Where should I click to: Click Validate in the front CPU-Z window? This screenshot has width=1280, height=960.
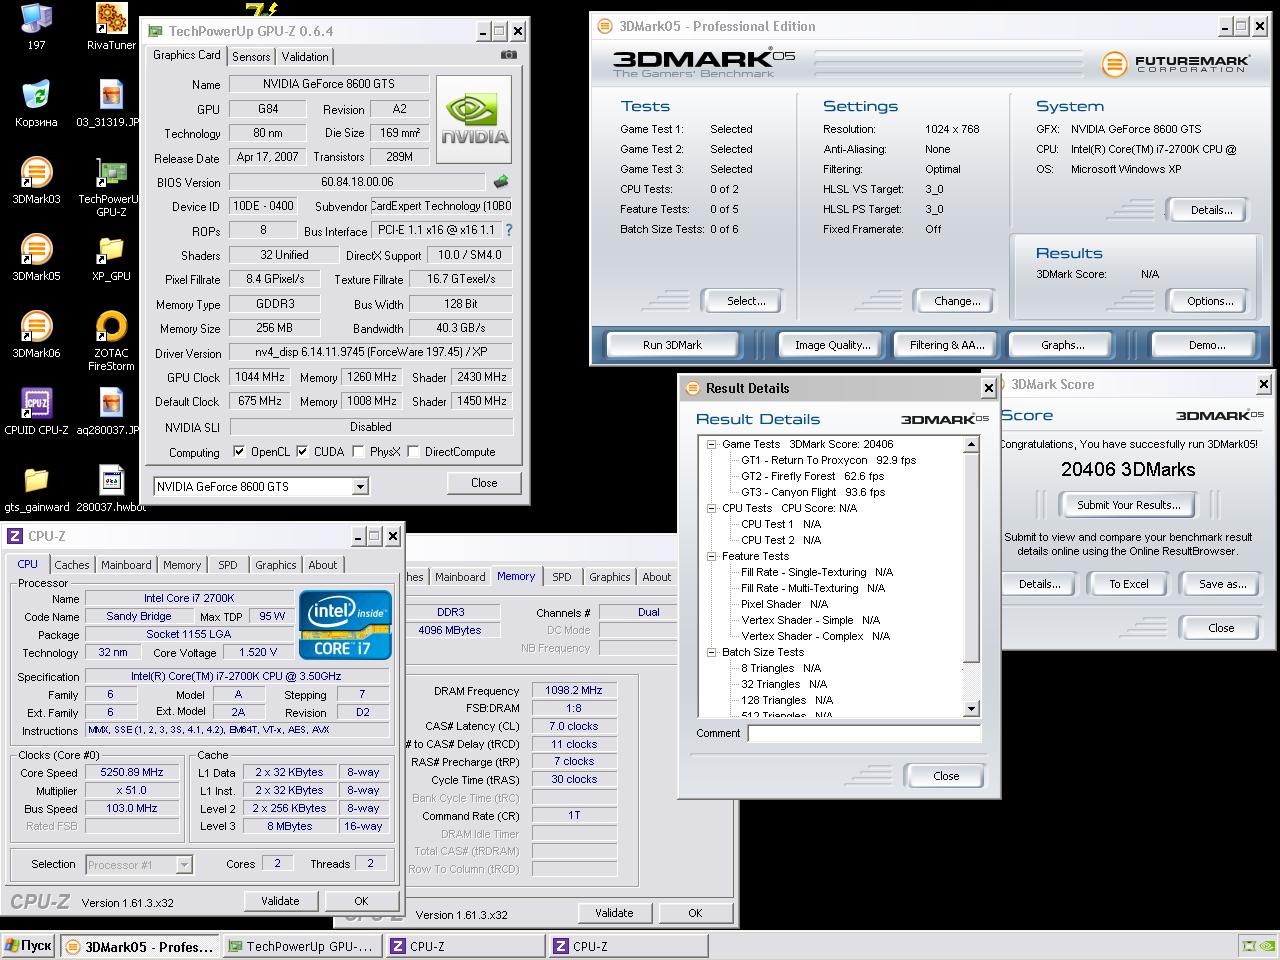[x=280, y=901]
